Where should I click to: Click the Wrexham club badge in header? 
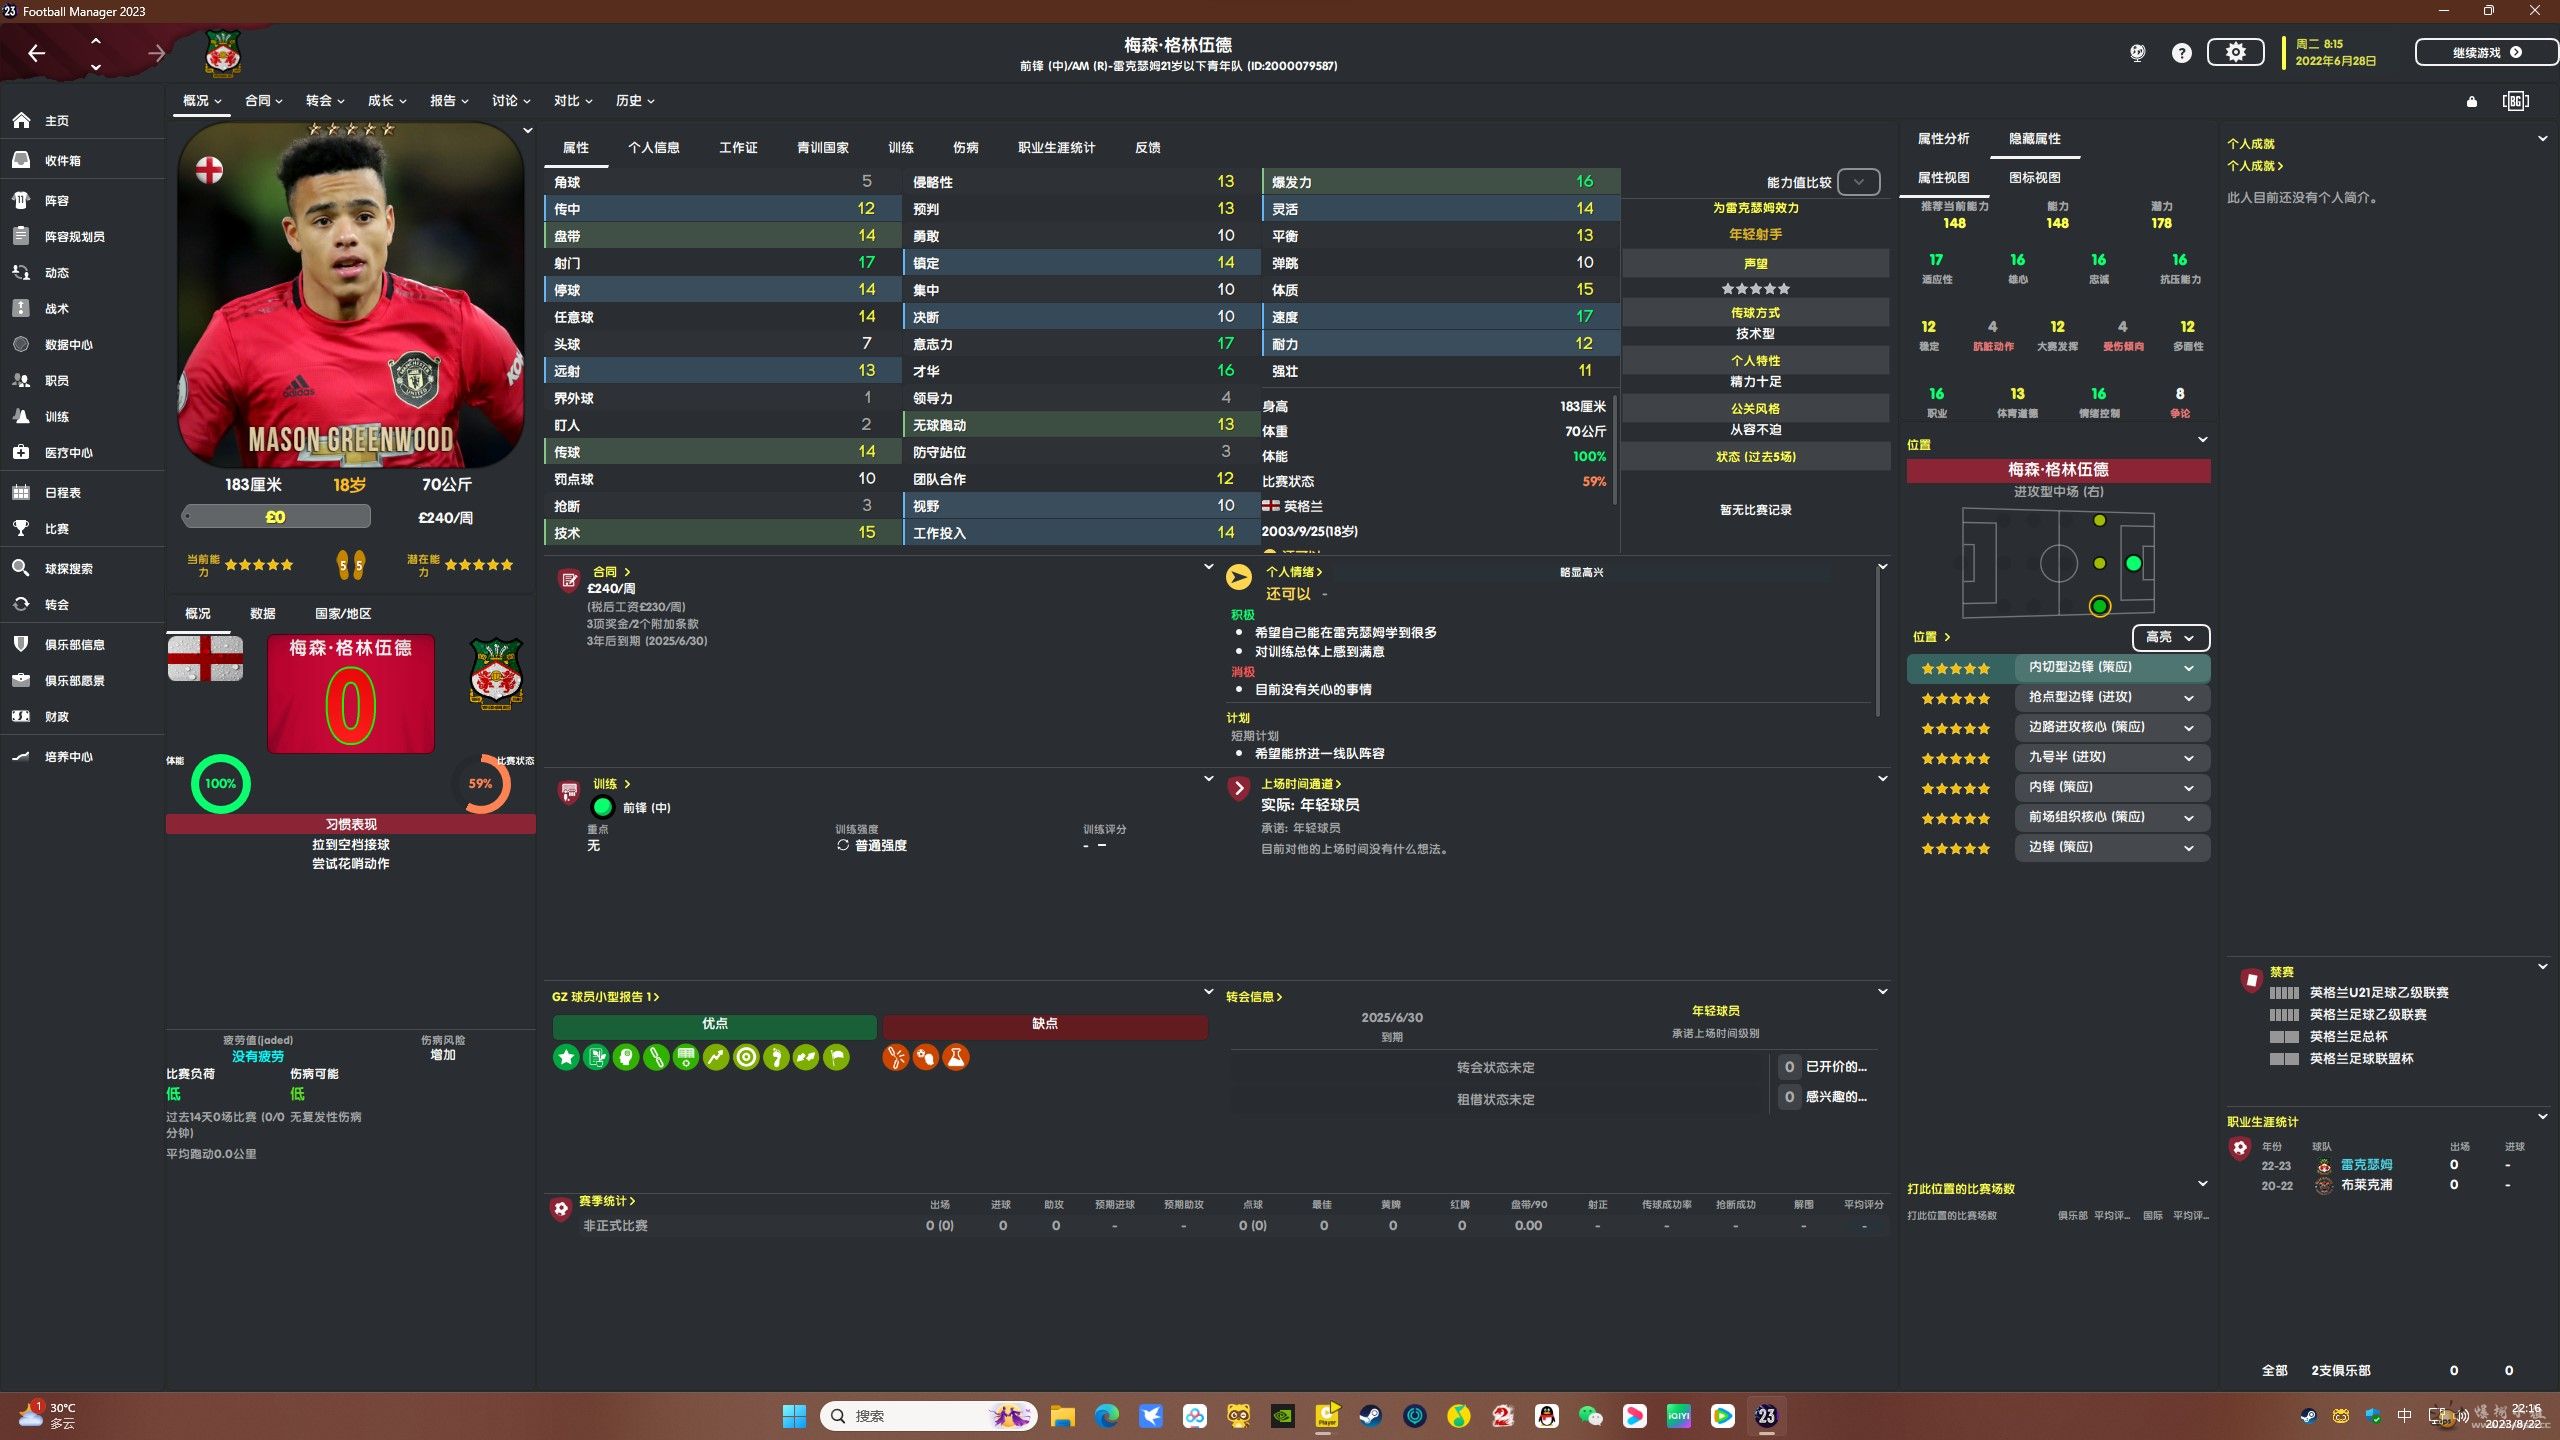pyautogui.click(x=222, y=53)
